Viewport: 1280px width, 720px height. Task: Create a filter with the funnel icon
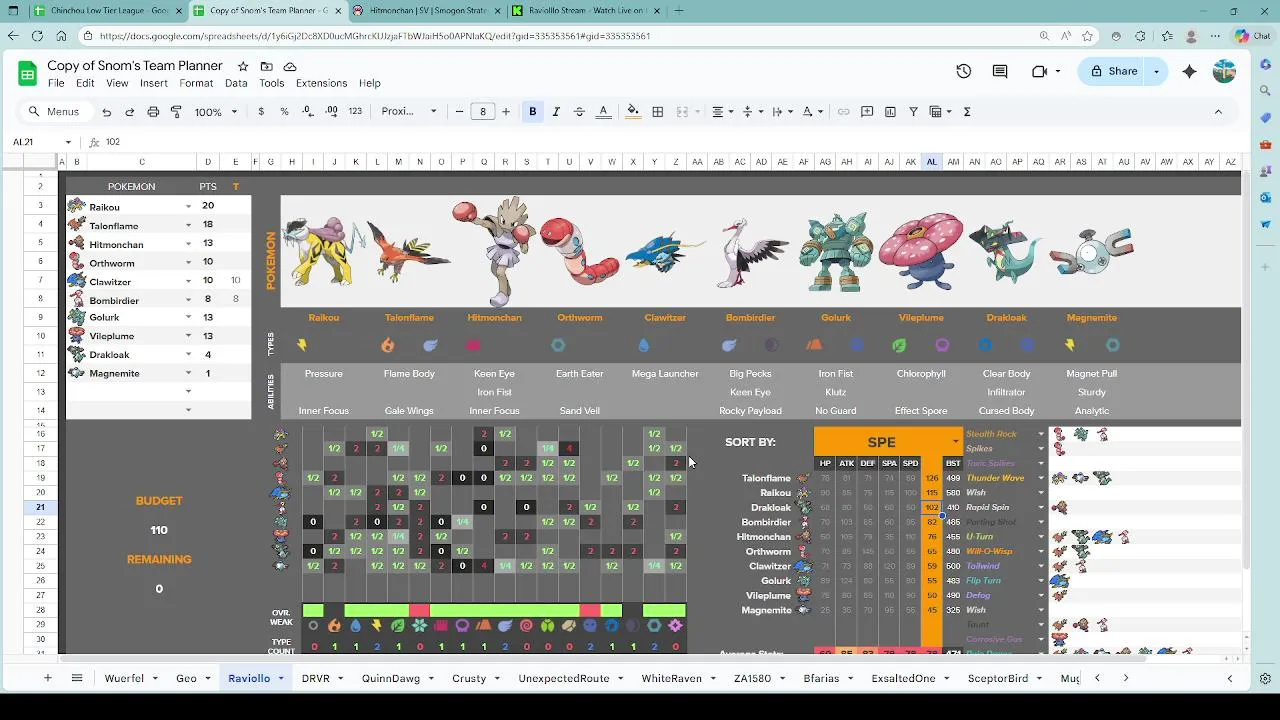913,112
